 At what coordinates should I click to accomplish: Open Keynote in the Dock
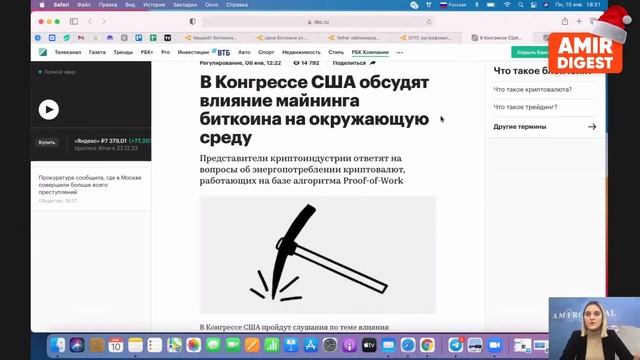tap(291, 345)
